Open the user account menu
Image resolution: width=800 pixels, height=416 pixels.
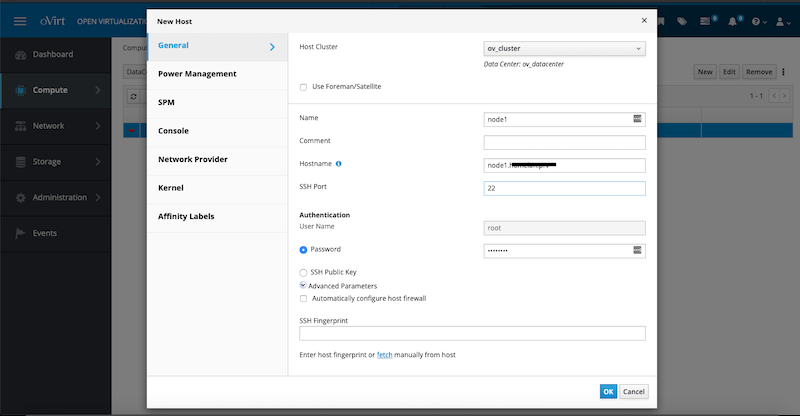point(783,21)
